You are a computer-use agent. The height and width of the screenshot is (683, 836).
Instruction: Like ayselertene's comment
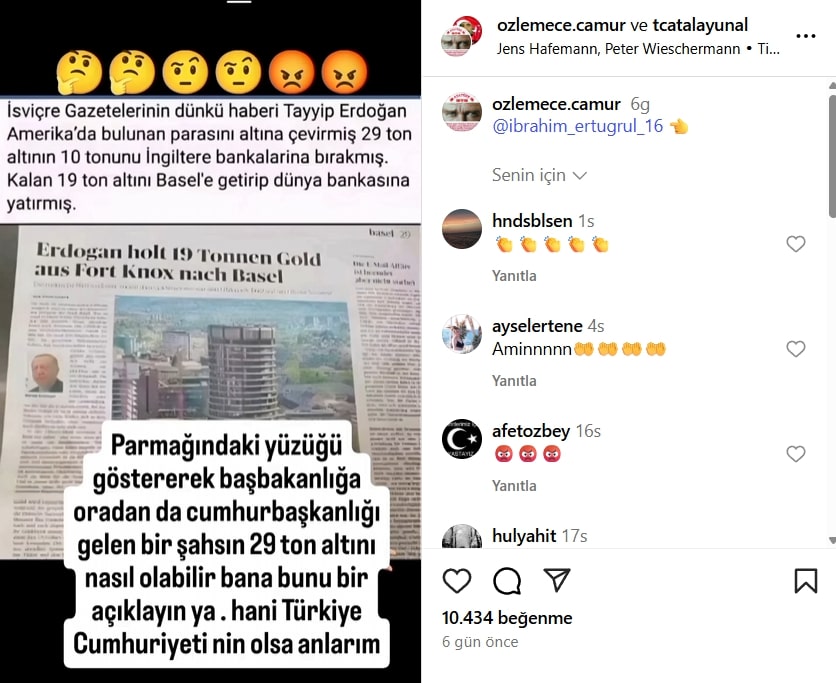pyautogui.click(x=795, y=349)
